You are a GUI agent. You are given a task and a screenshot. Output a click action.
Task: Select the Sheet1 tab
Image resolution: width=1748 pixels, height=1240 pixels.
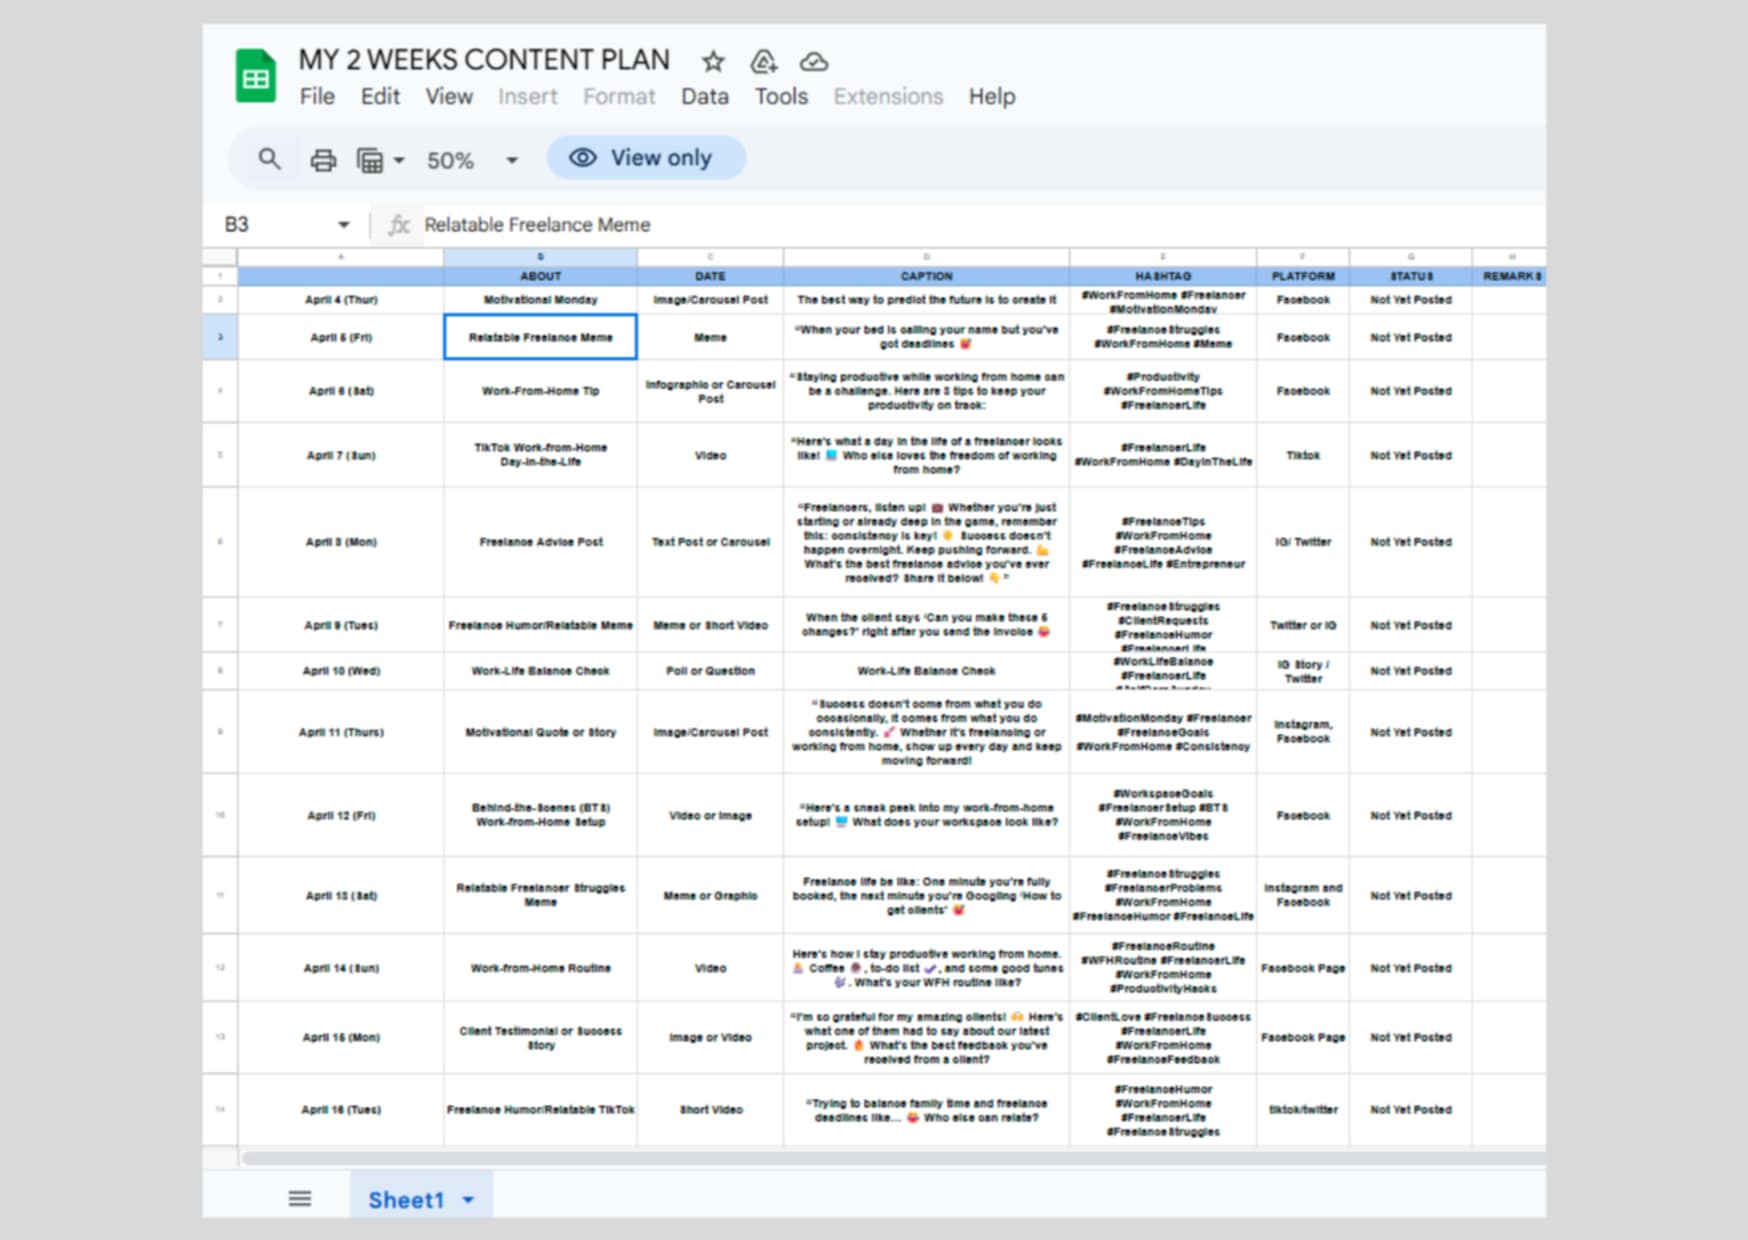[405, 1200]
